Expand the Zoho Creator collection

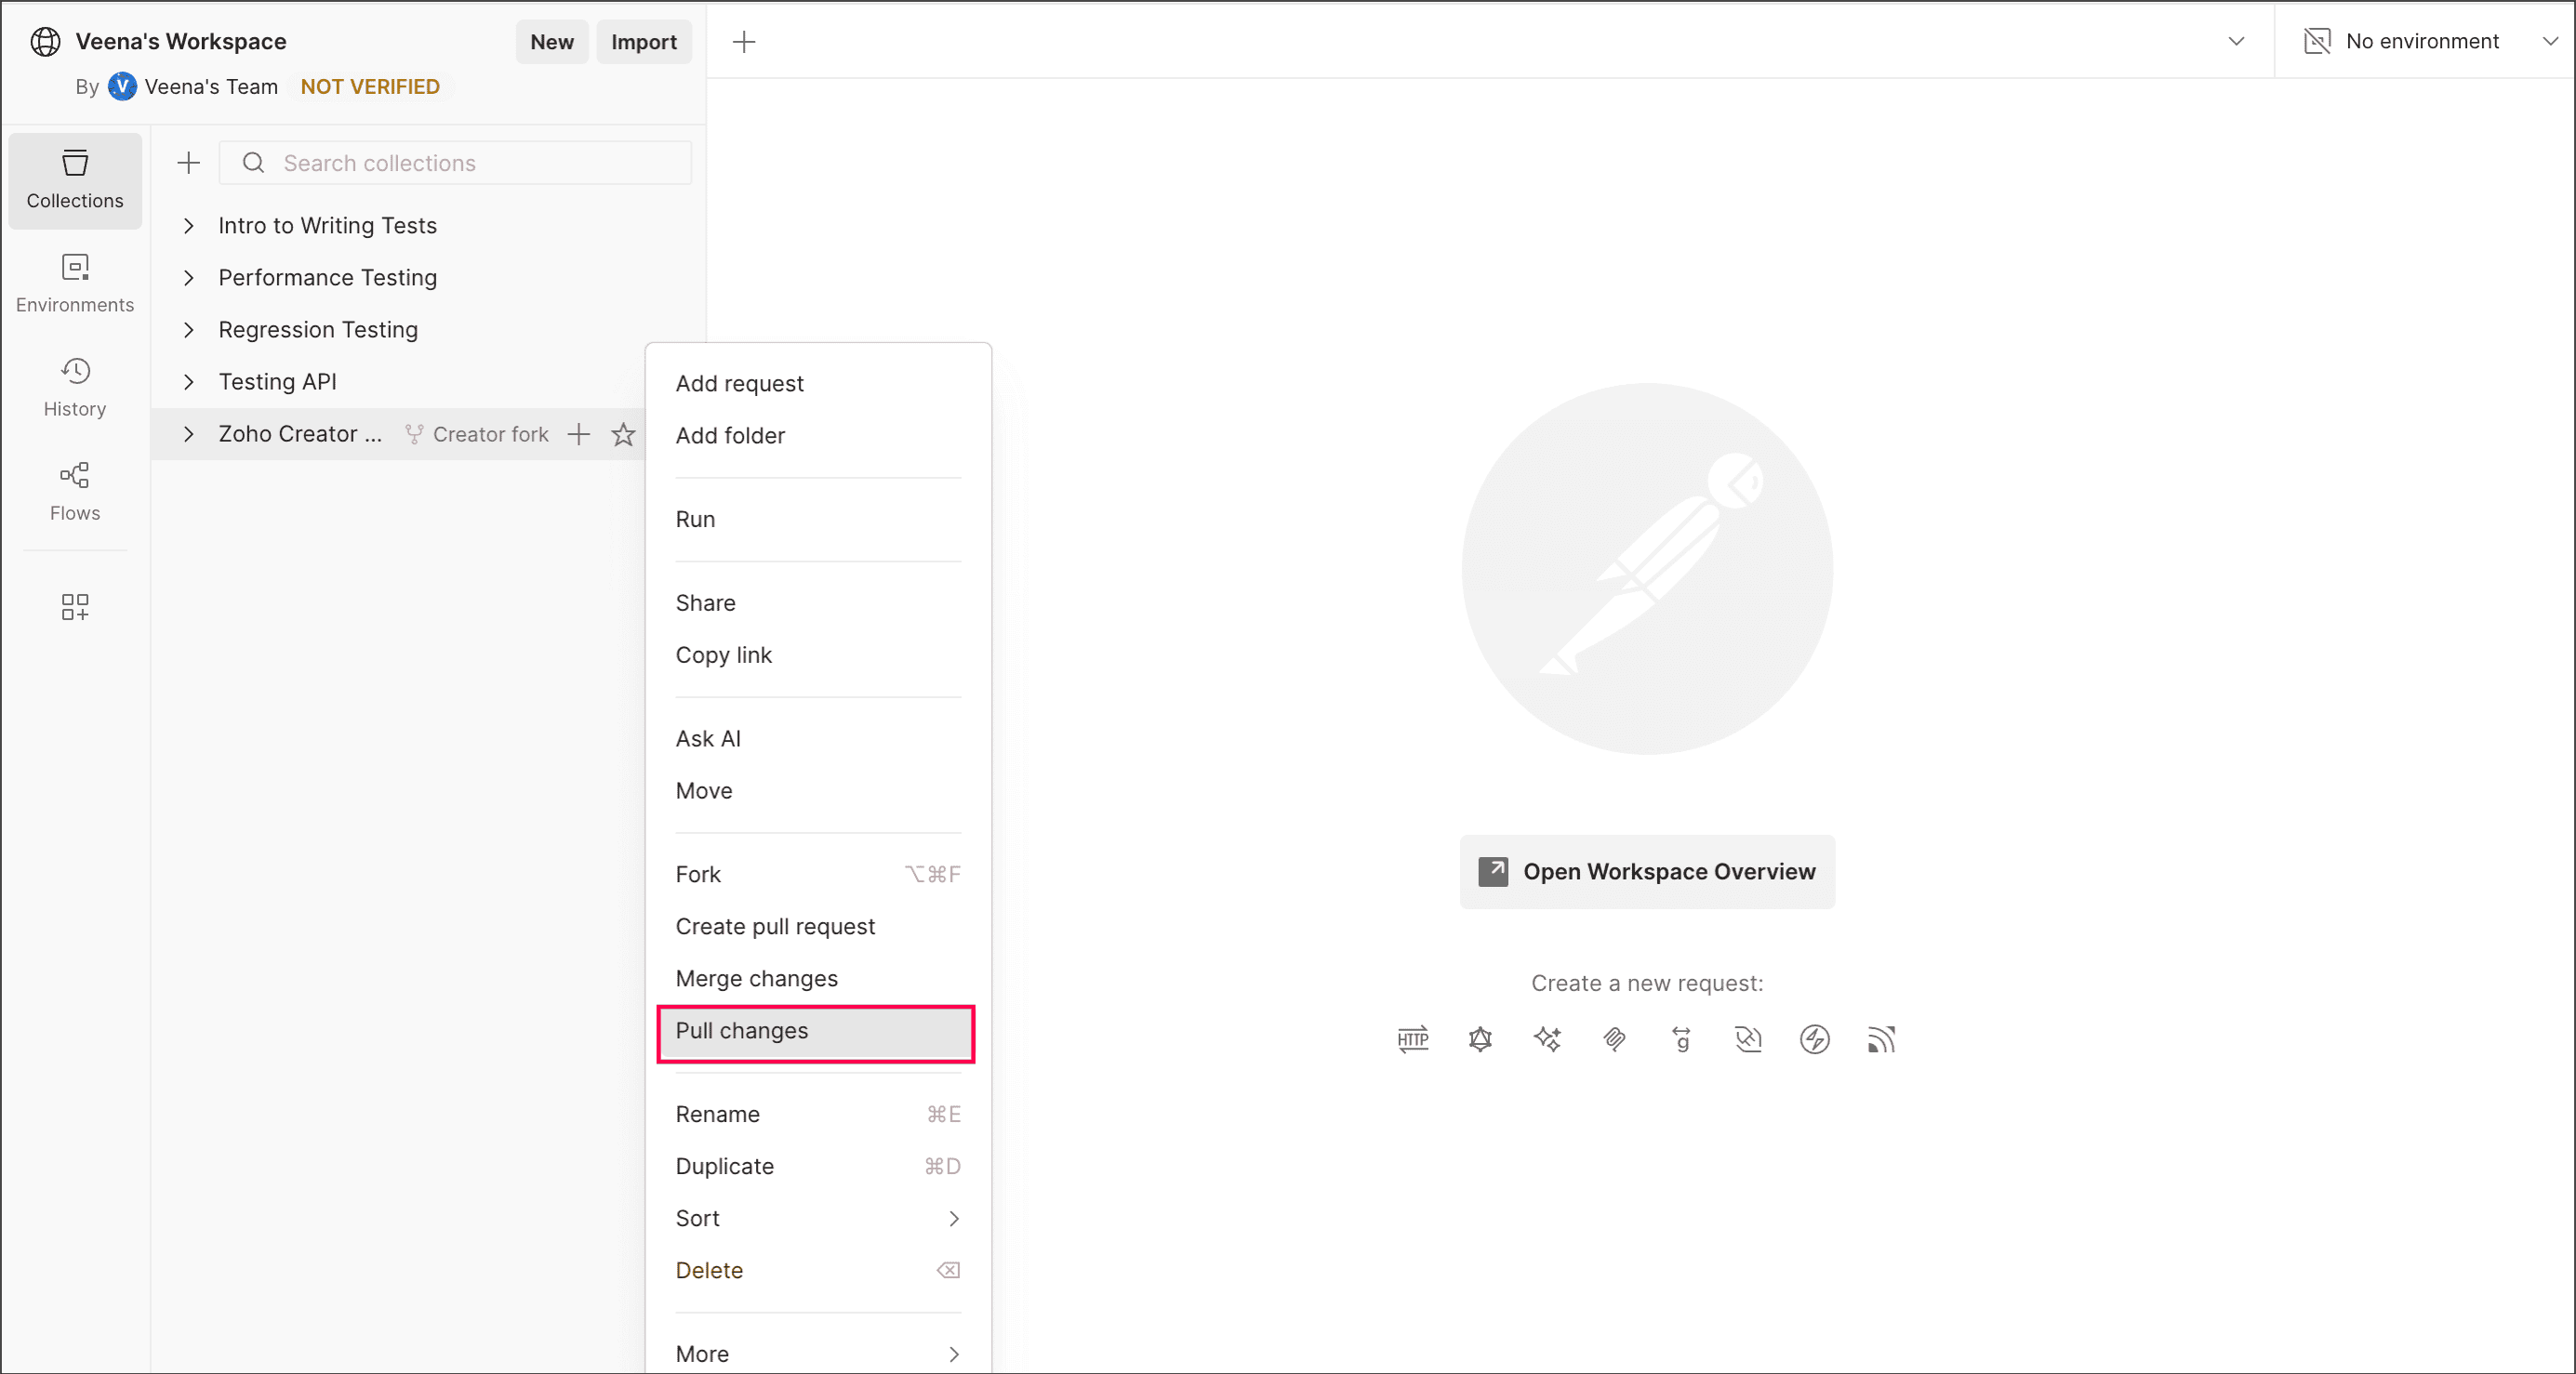click(188, 434)
